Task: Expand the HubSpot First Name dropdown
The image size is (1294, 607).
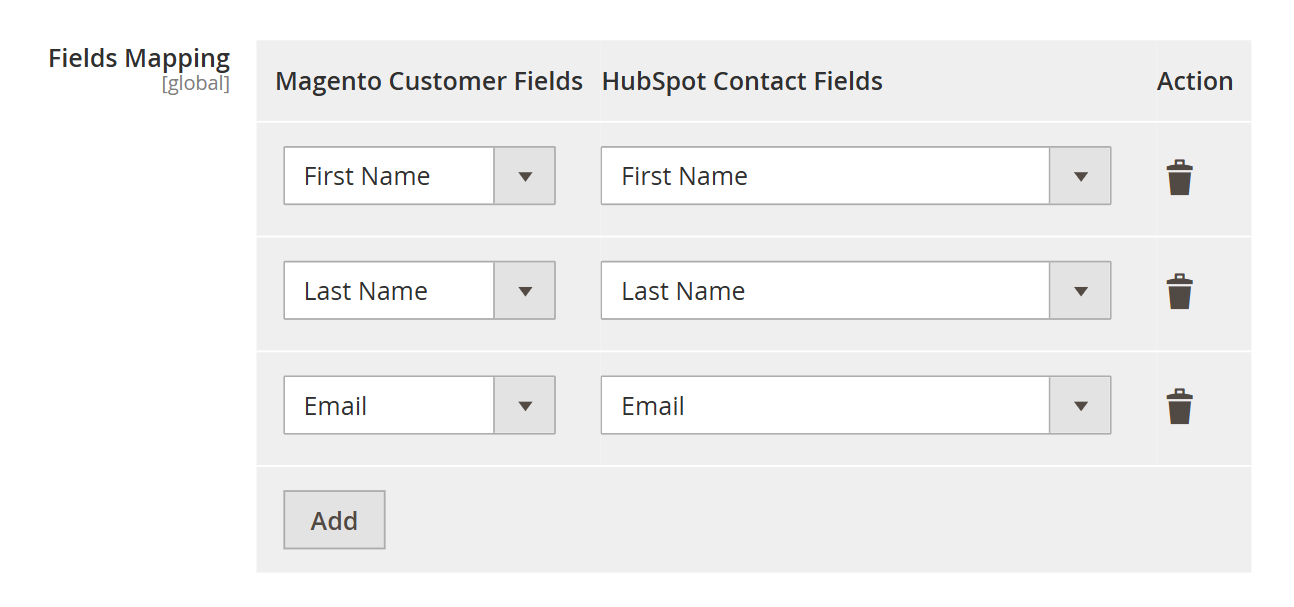Action: 856,176
